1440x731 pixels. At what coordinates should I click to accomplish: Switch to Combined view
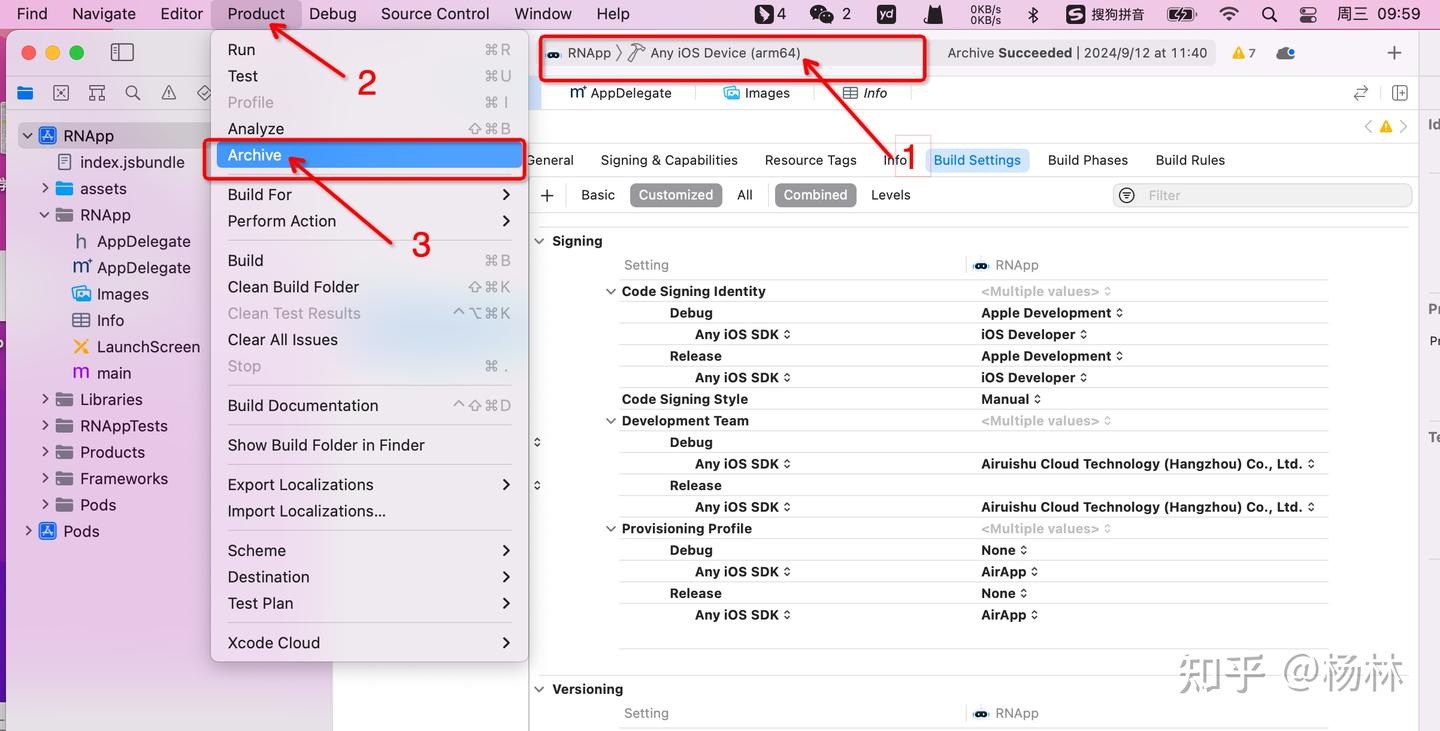click(x=815, y=195)
